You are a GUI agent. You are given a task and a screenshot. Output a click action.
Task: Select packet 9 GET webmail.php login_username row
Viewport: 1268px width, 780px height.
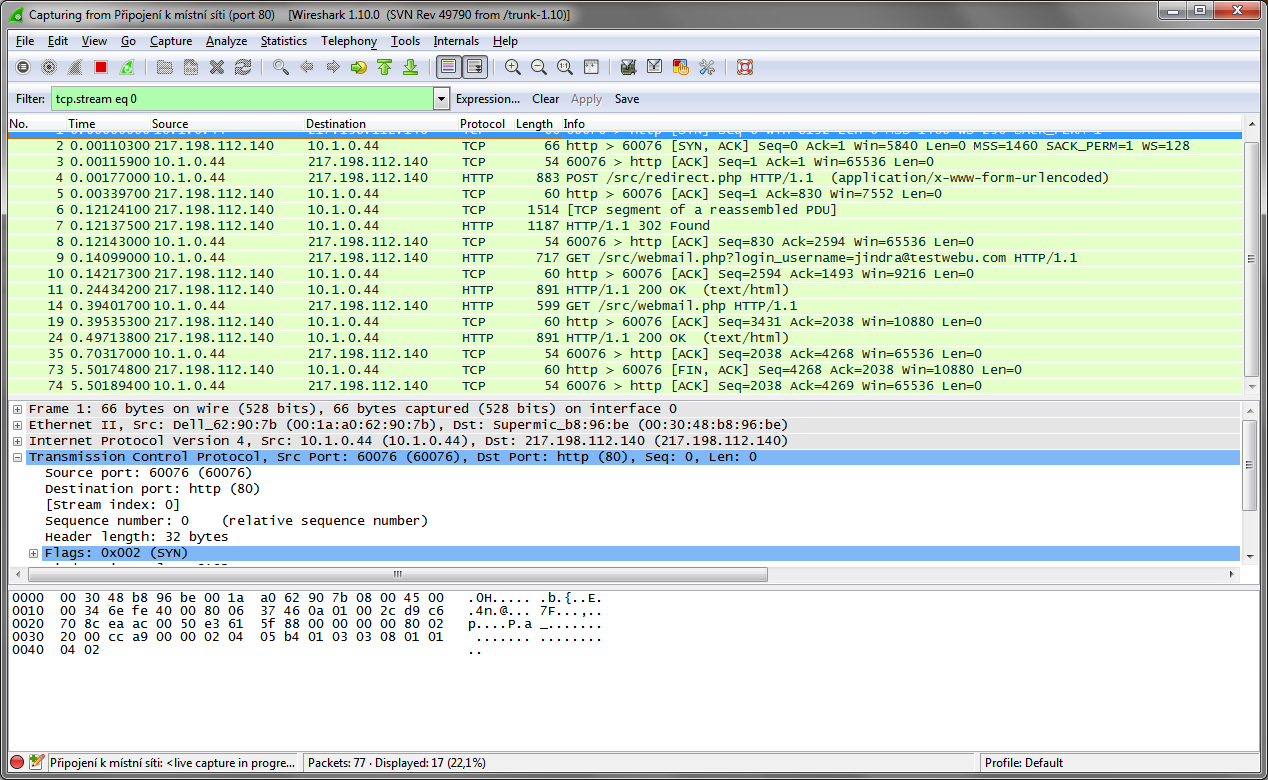tap(624, 258)
